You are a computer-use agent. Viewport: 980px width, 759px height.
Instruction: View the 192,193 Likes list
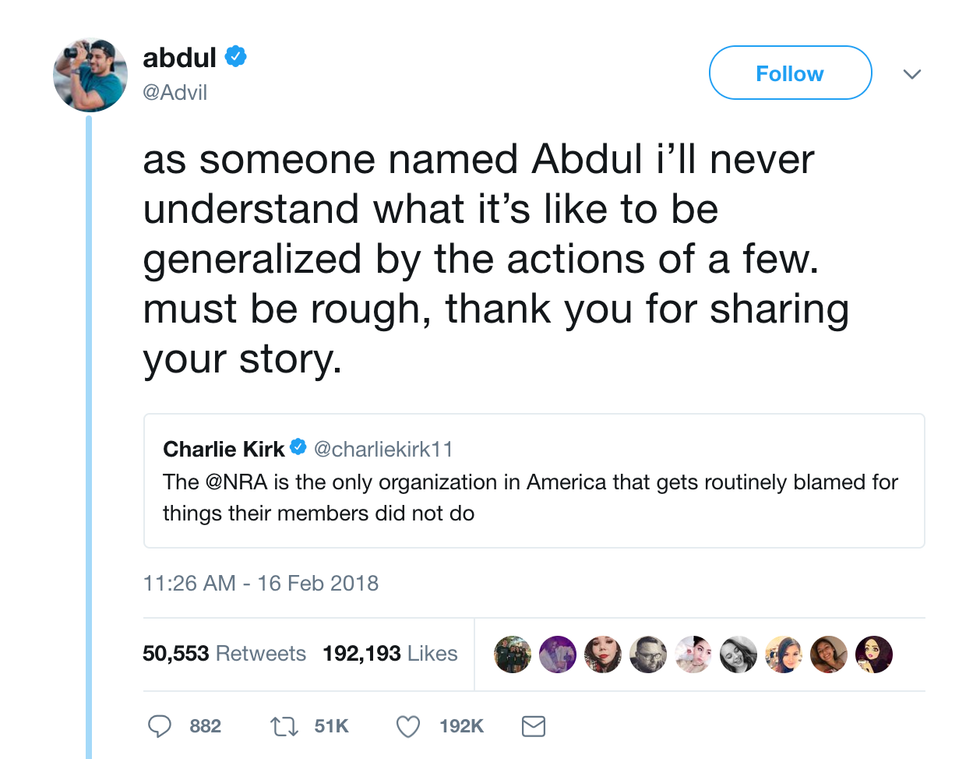pos(389,654)
